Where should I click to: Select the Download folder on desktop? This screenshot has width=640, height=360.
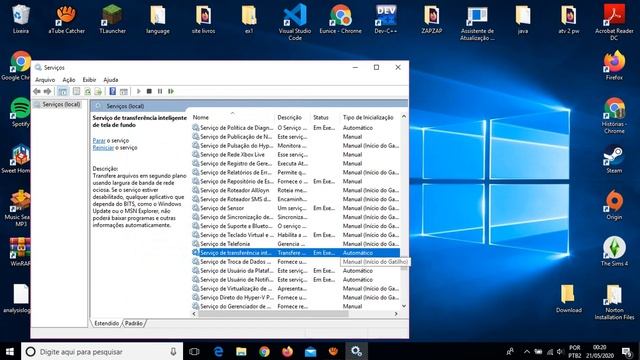(568, 298)
